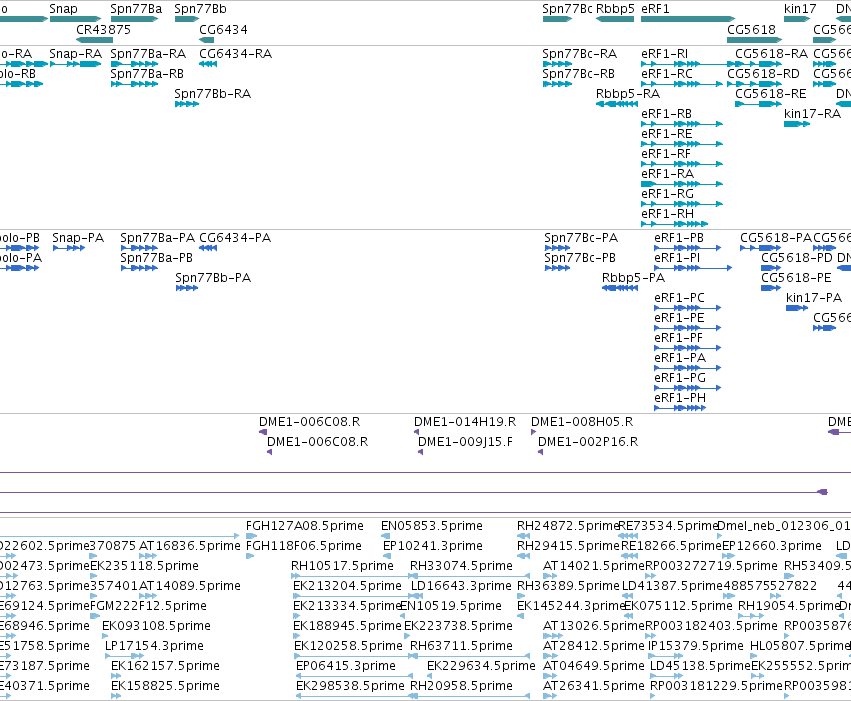Click protein Spn77Bc-PA
Viewport: 851px width, 701px height.
pyautogui.click(x=557, y=248)
